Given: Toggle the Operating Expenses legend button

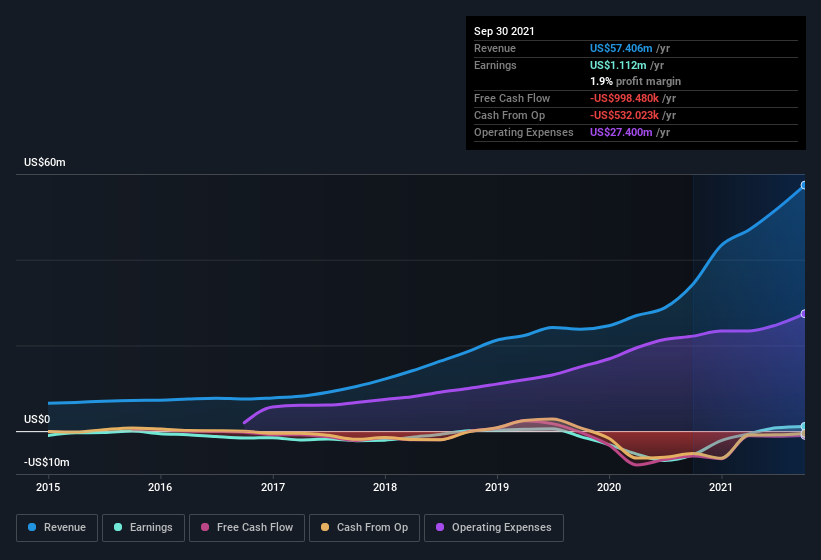Looking at the screenshot, I should pyautogui.click(x=494, y=528).
